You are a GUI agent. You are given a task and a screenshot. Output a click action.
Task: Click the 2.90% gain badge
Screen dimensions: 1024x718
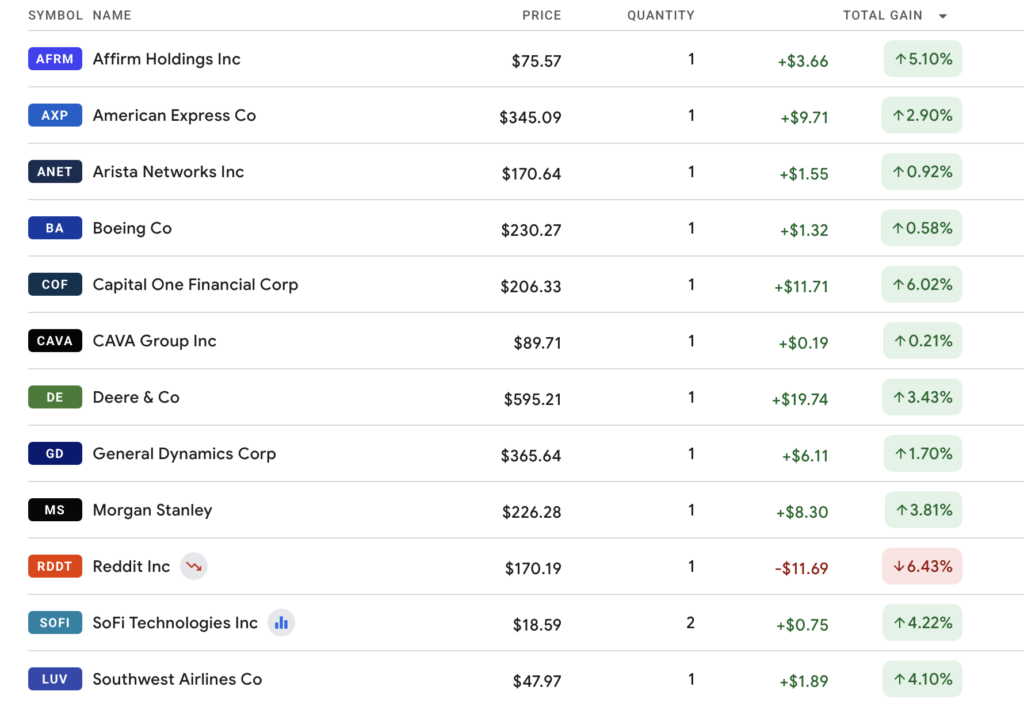(x=921, y=115)
